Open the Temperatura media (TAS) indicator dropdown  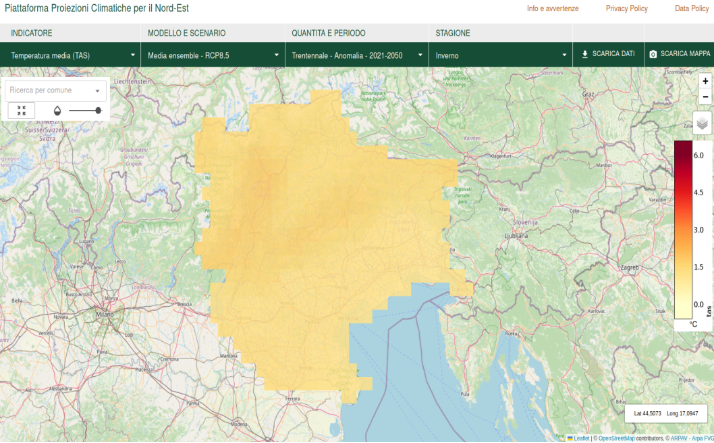point(71,55)
